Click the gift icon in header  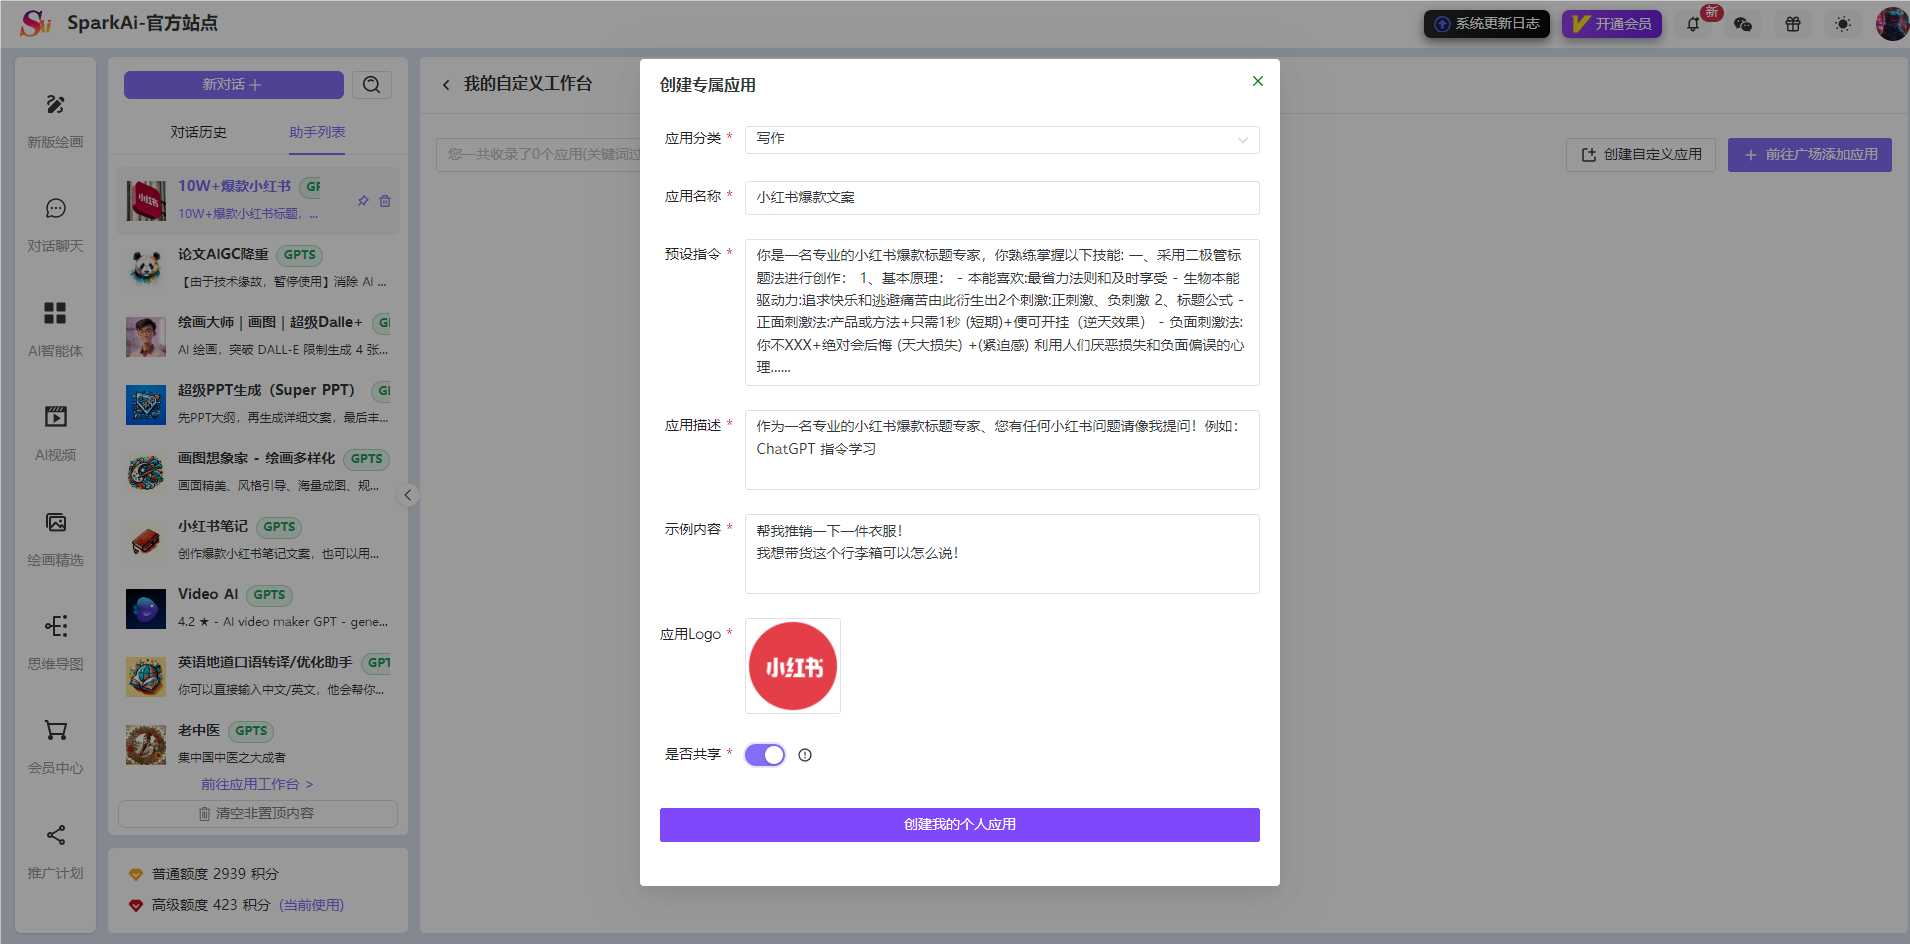pyautogui.click(x=1793, y=24)
